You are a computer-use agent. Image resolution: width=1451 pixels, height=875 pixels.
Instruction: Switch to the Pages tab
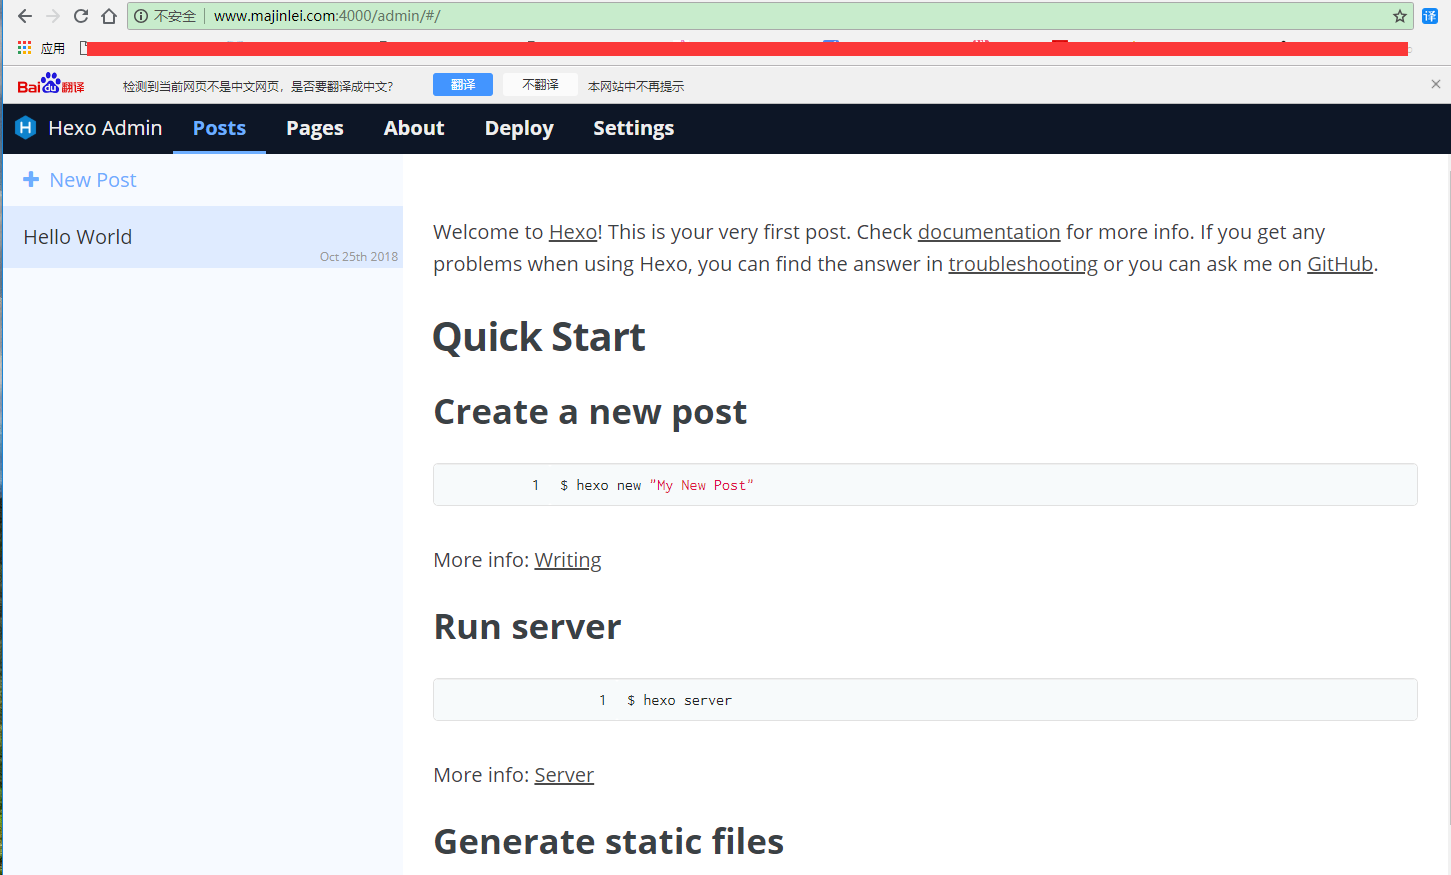tap(315, 128)
